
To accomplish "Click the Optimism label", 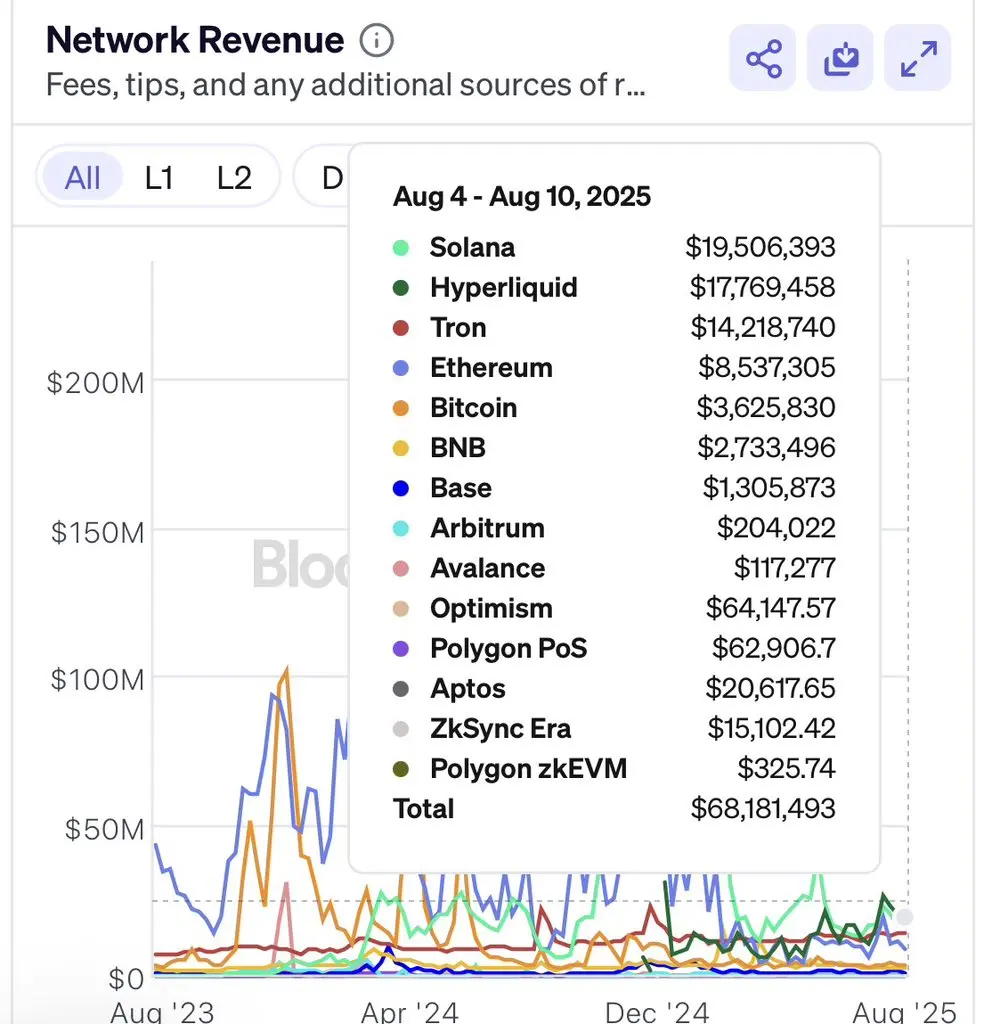I will pyautogui.click(x=491, y=609).
